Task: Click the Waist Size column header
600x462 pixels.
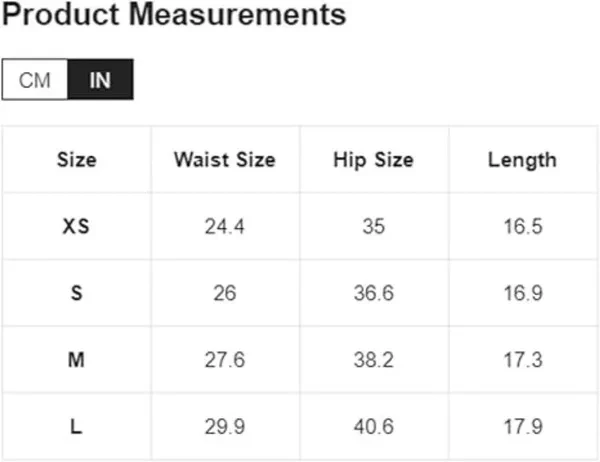Action: point(224,160)
